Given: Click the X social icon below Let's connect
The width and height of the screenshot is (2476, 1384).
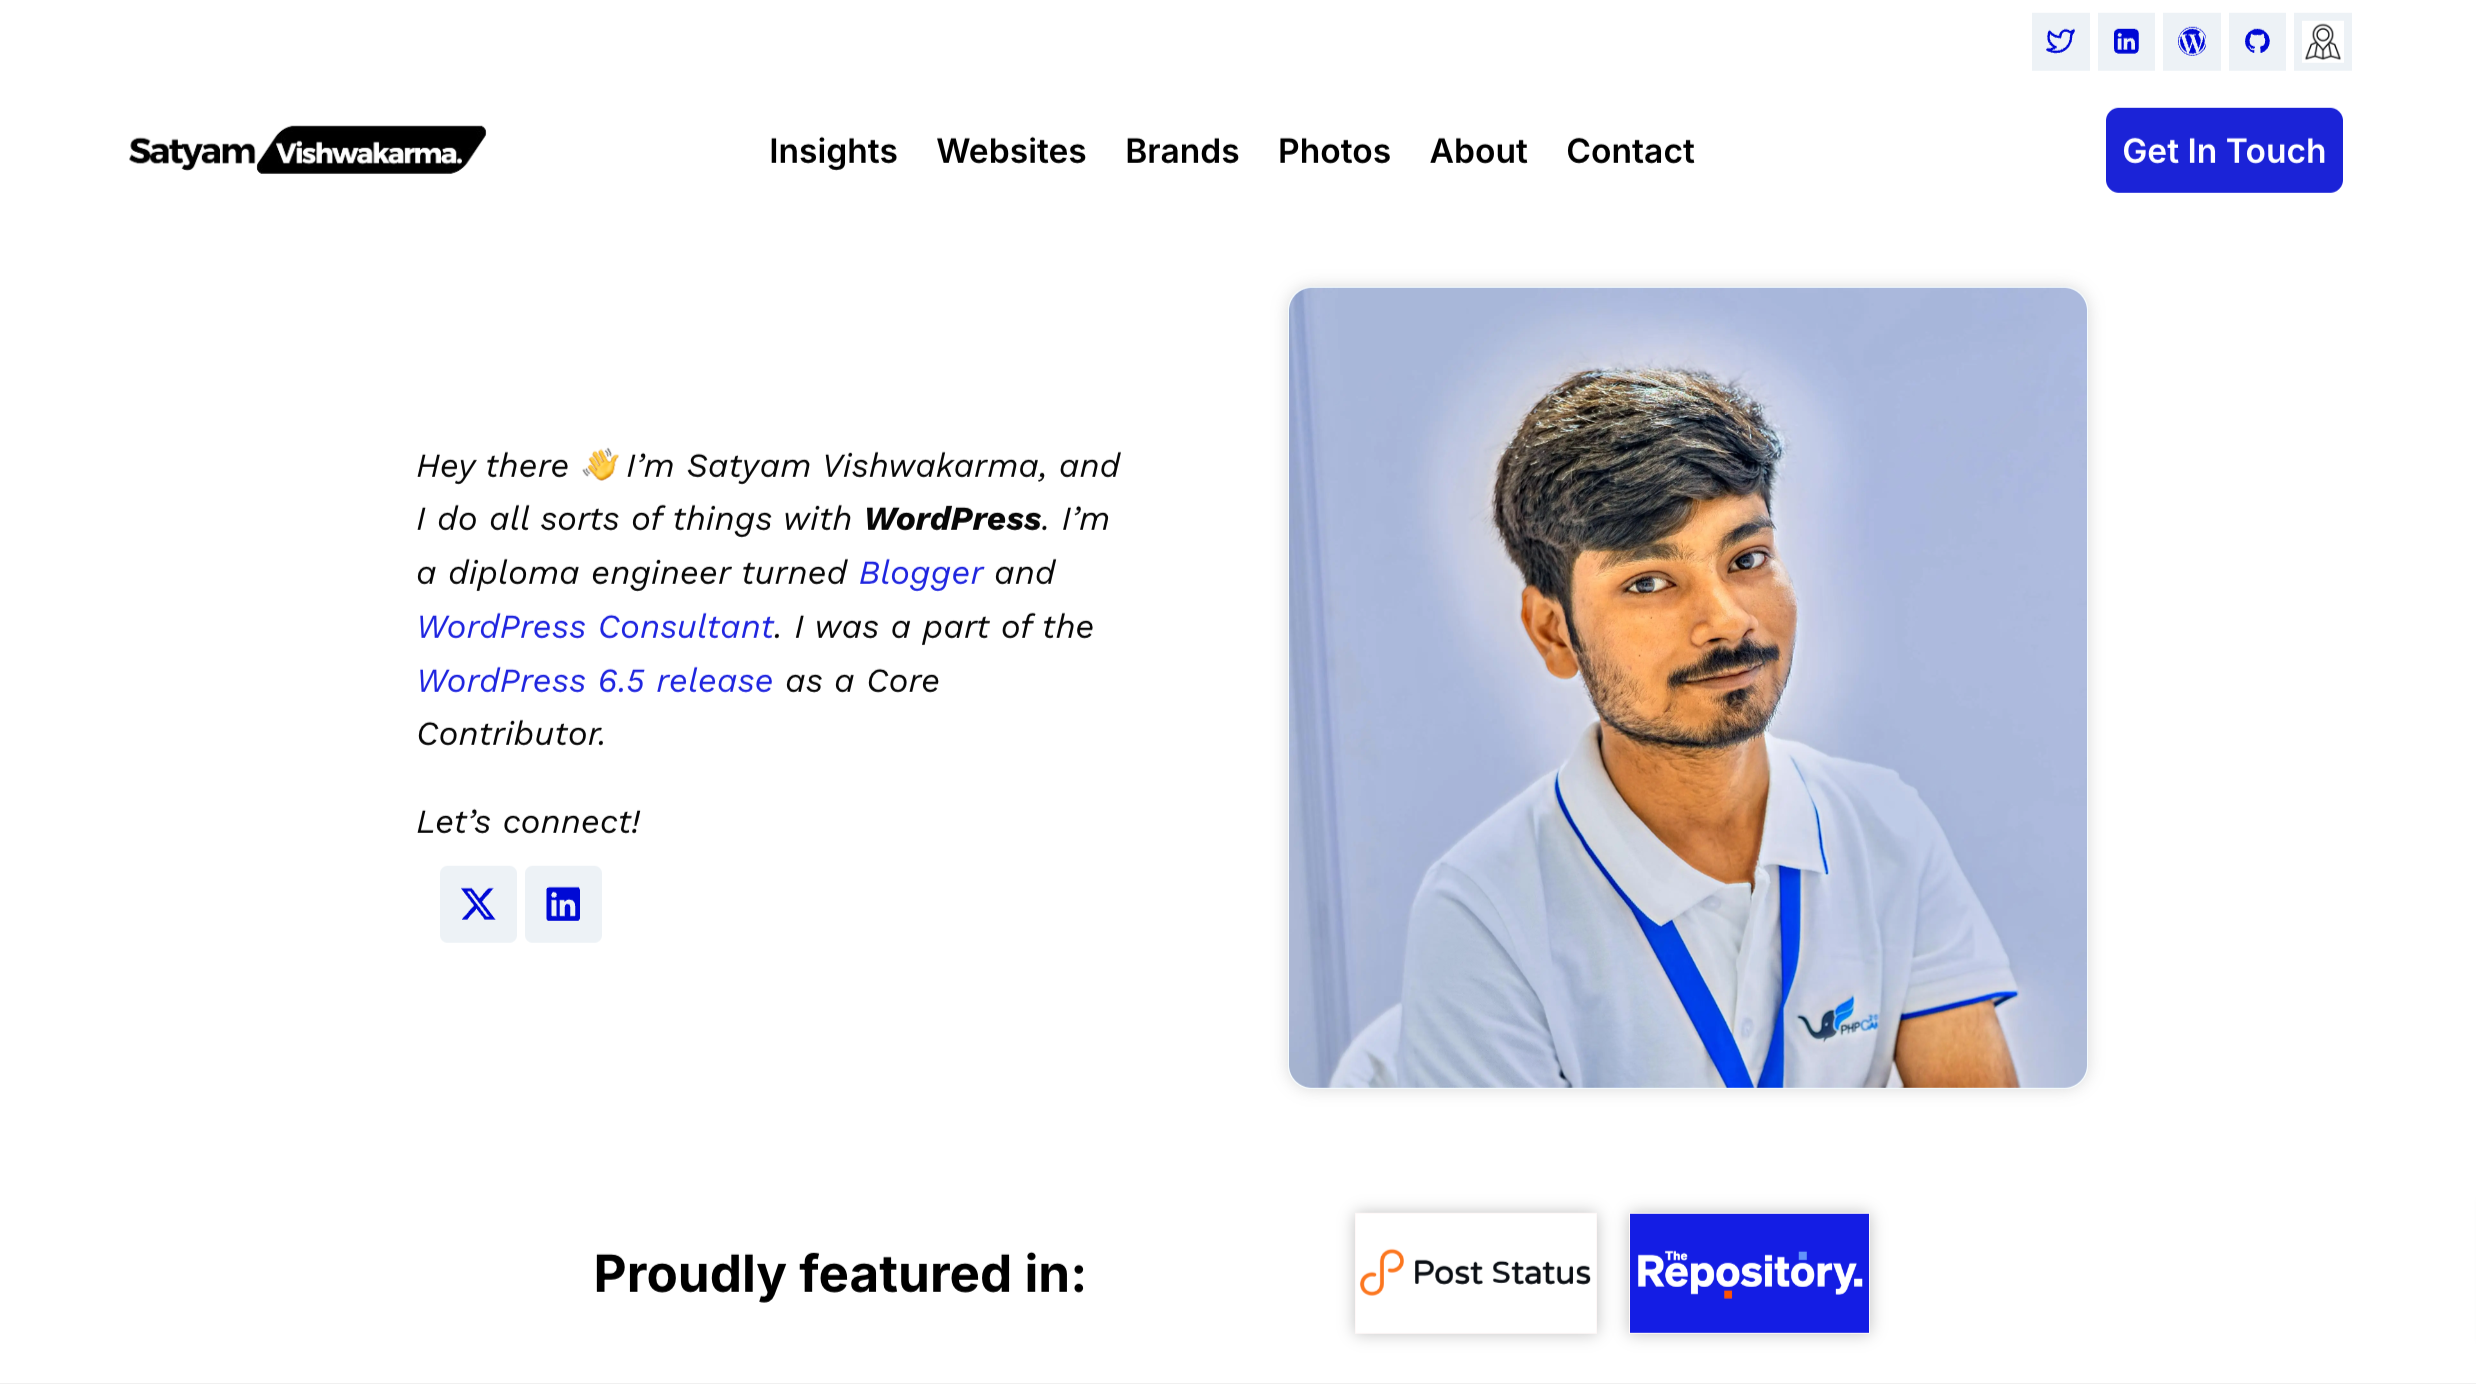Looking at the screenshot, I should coord(478,904).
